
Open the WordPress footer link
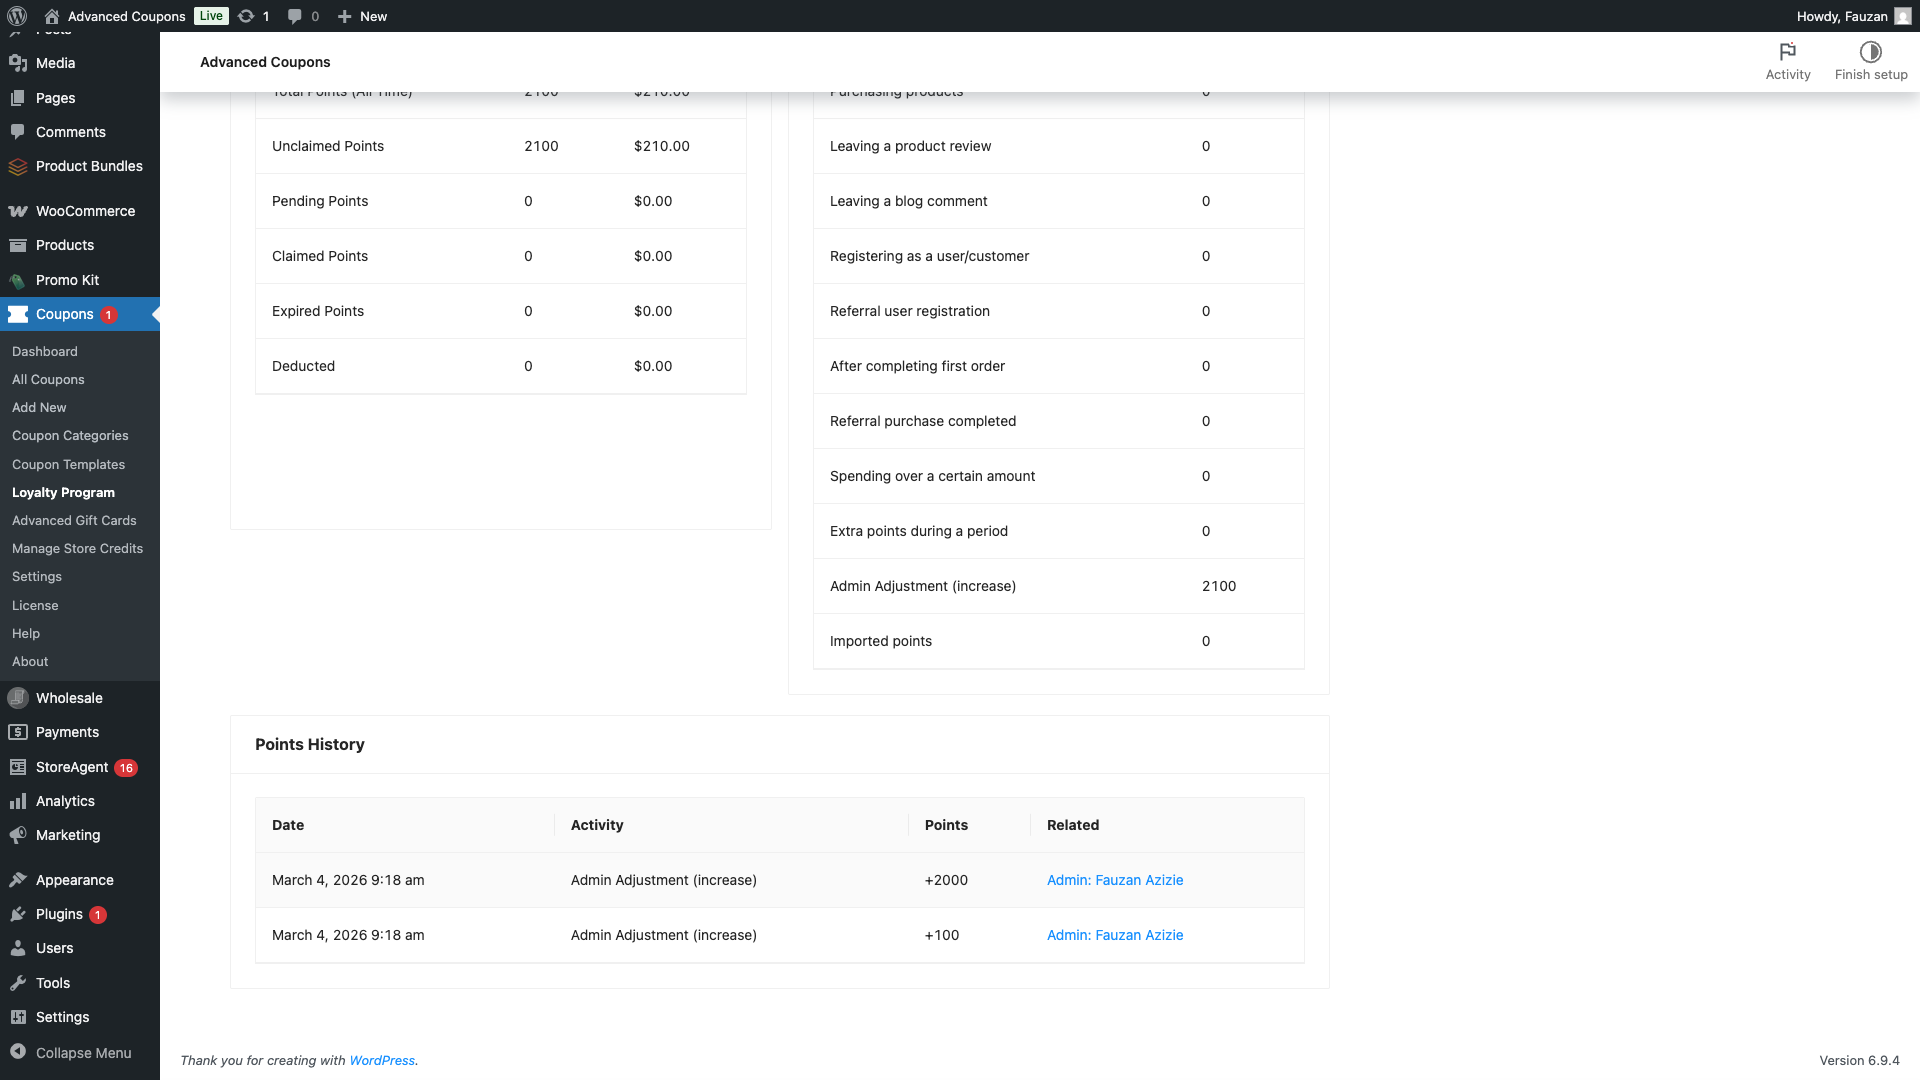pos(381,1060)
